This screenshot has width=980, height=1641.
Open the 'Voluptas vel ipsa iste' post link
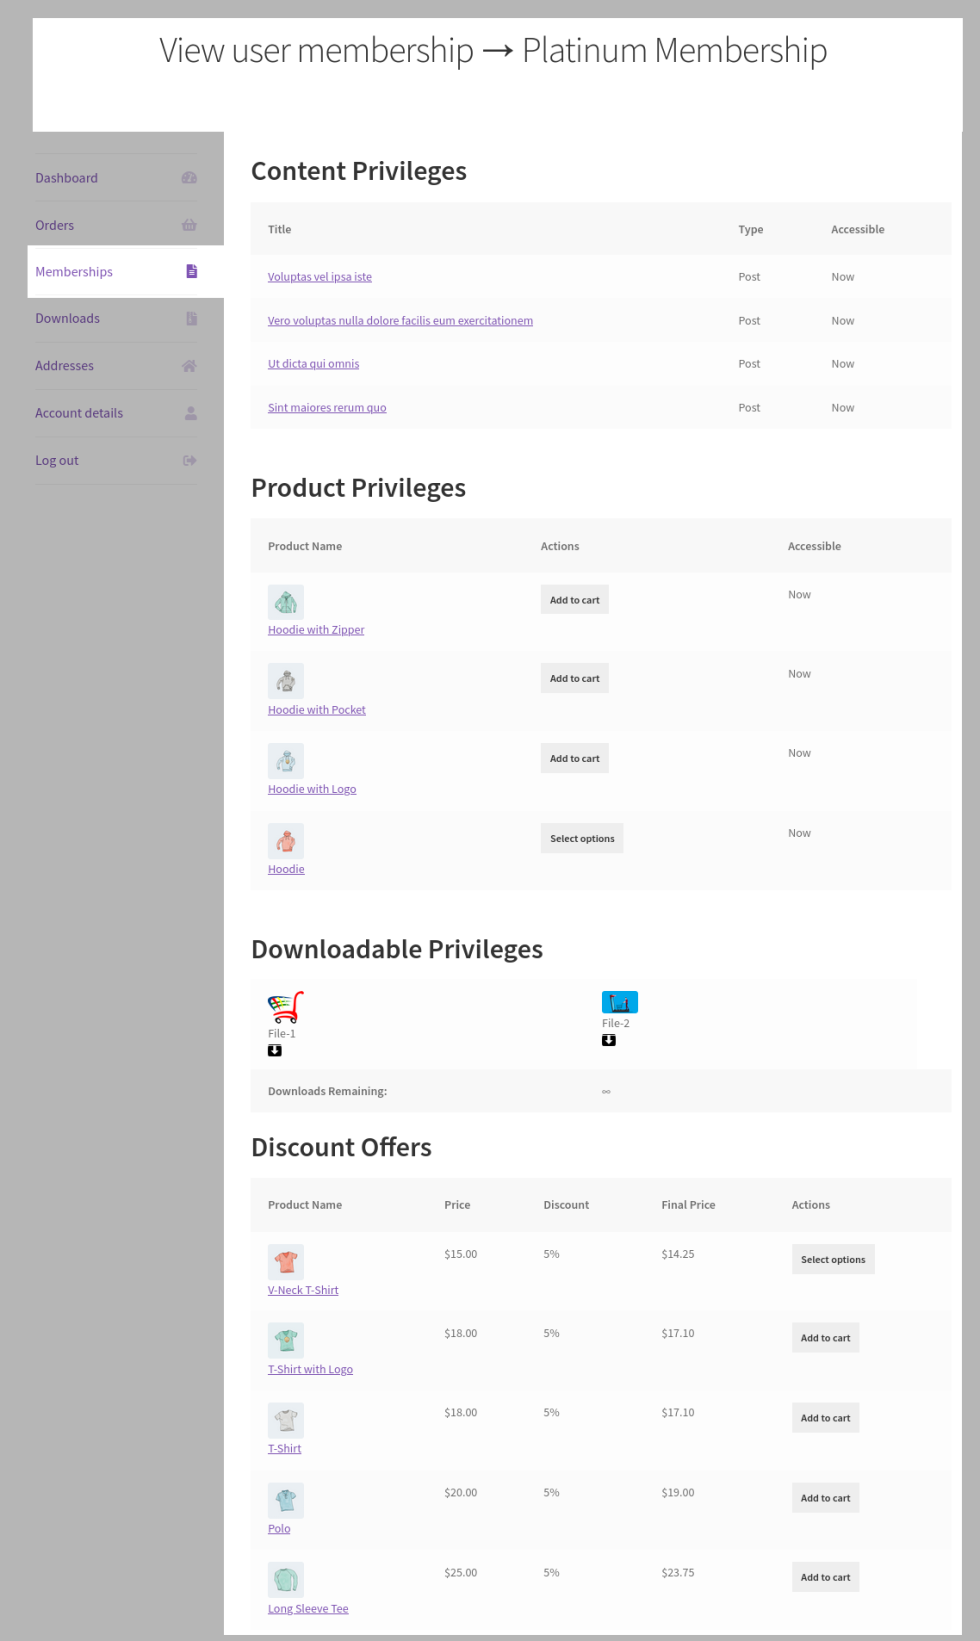(319, 277)
